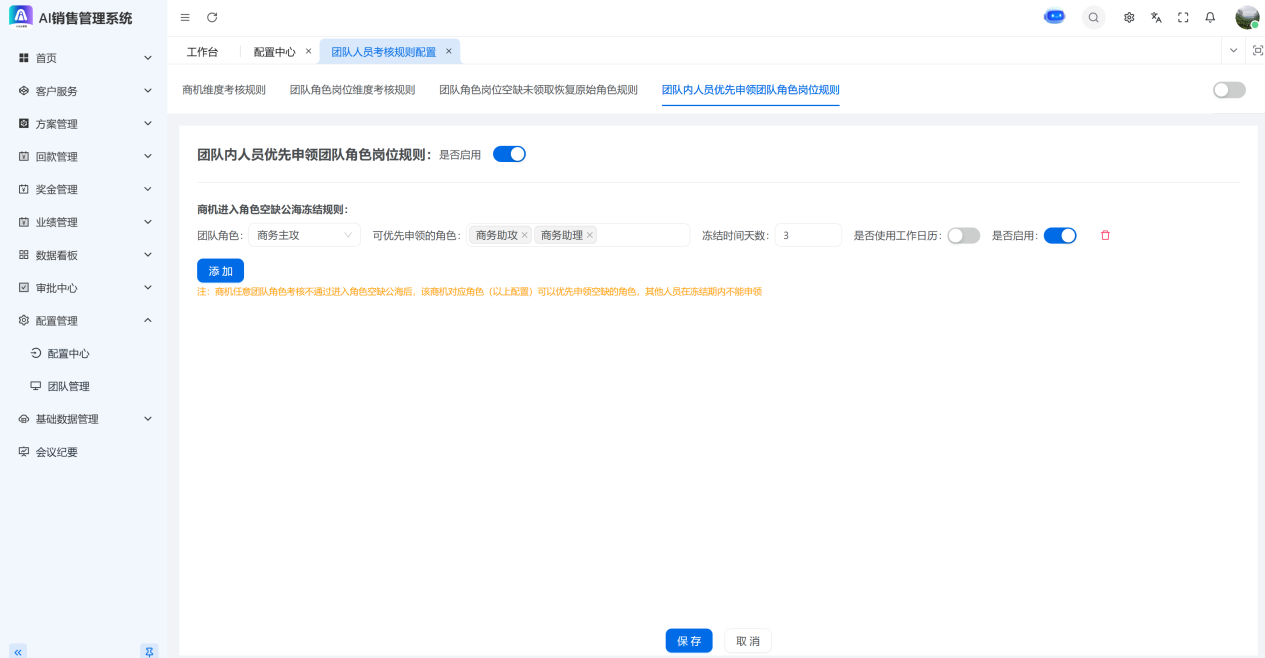Open the 团队角色 dropdown showing 商务主攻
Screen dimensions: 1265x658
(304, 236)
